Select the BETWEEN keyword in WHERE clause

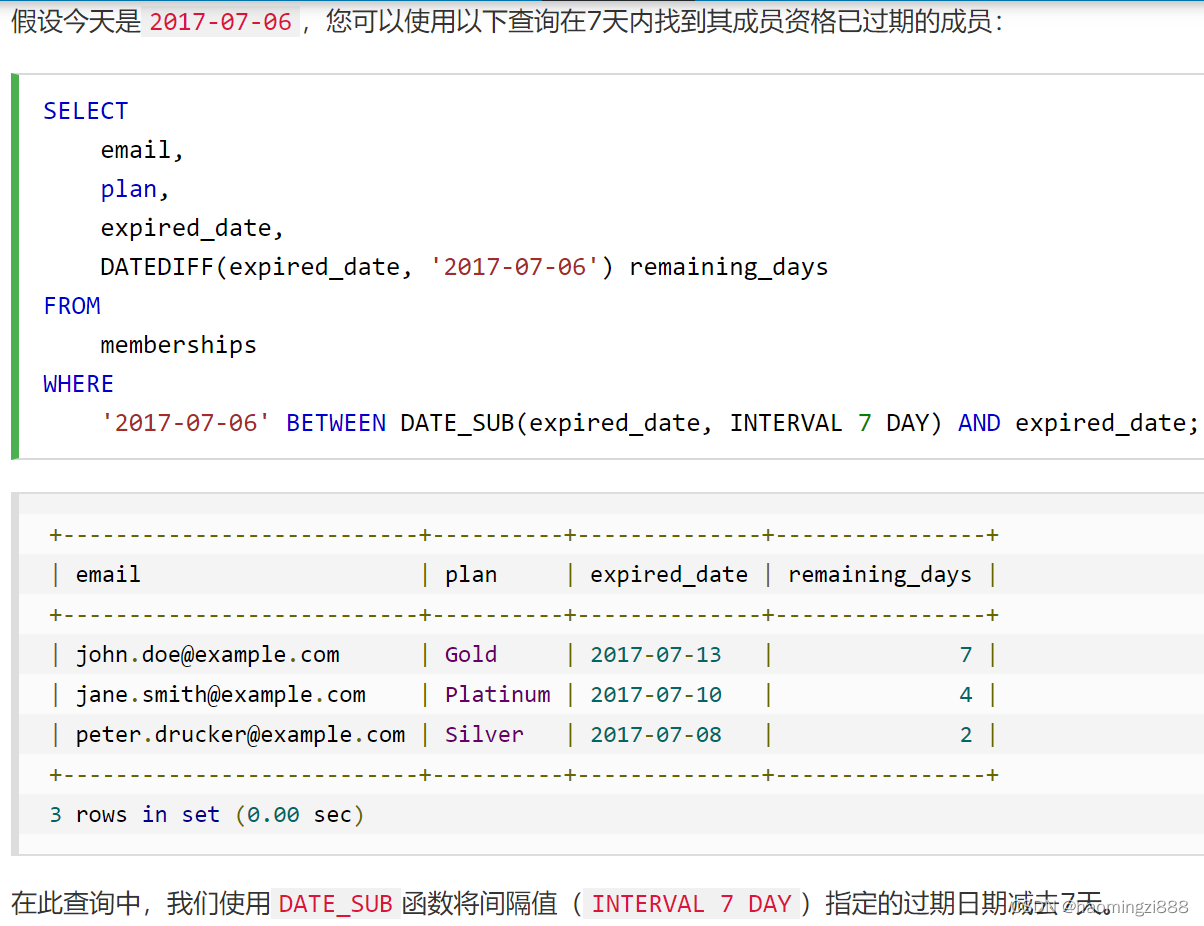pos(335,422)
